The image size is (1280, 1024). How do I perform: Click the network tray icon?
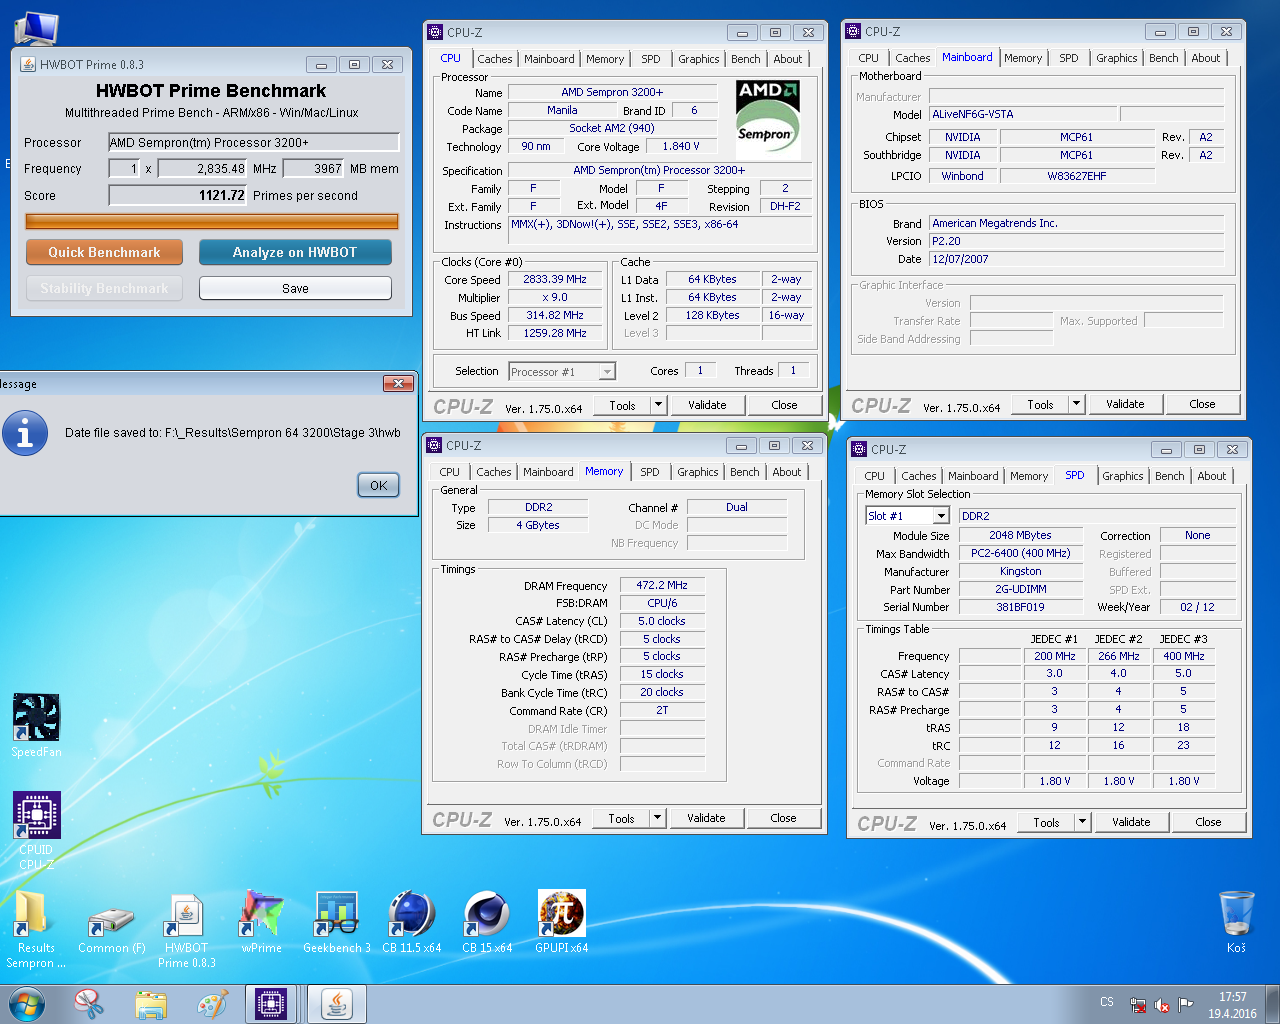1138,1005
